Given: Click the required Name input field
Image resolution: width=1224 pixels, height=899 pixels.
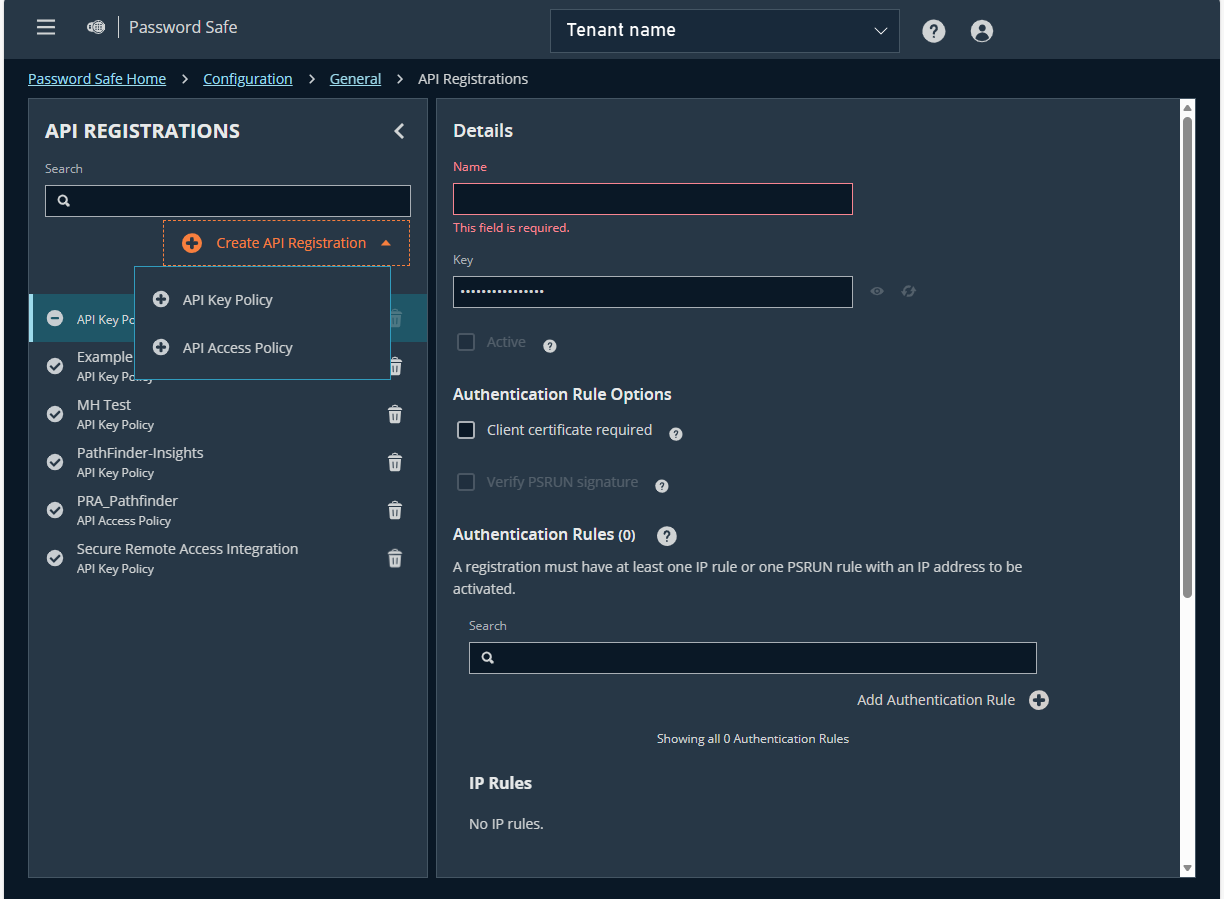Looking at the screenshot, I should pos(653,199).
